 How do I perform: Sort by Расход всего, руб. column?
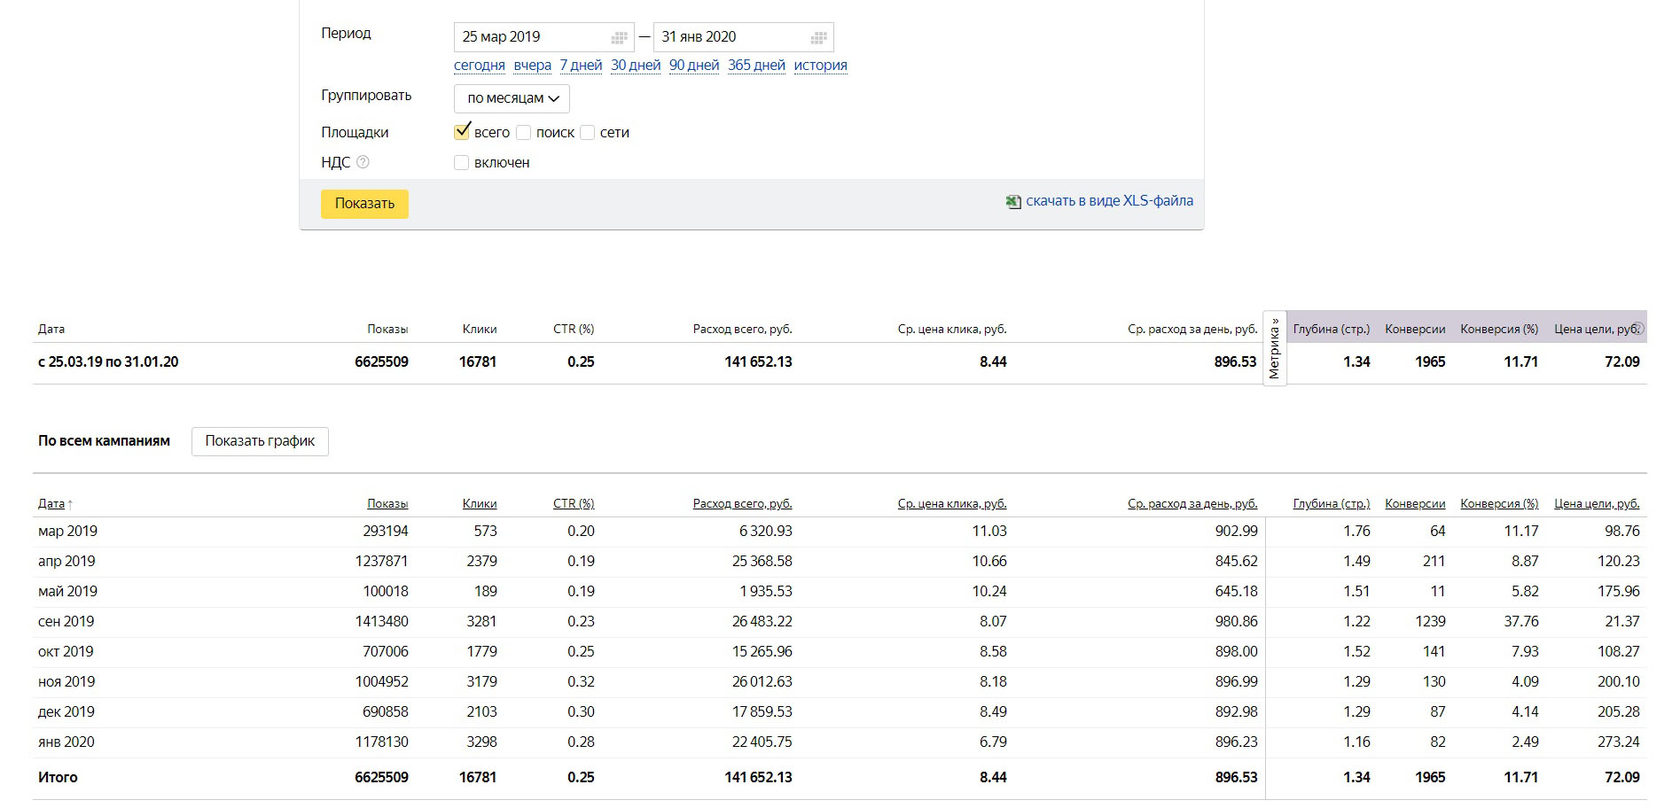tap(742, 504)
